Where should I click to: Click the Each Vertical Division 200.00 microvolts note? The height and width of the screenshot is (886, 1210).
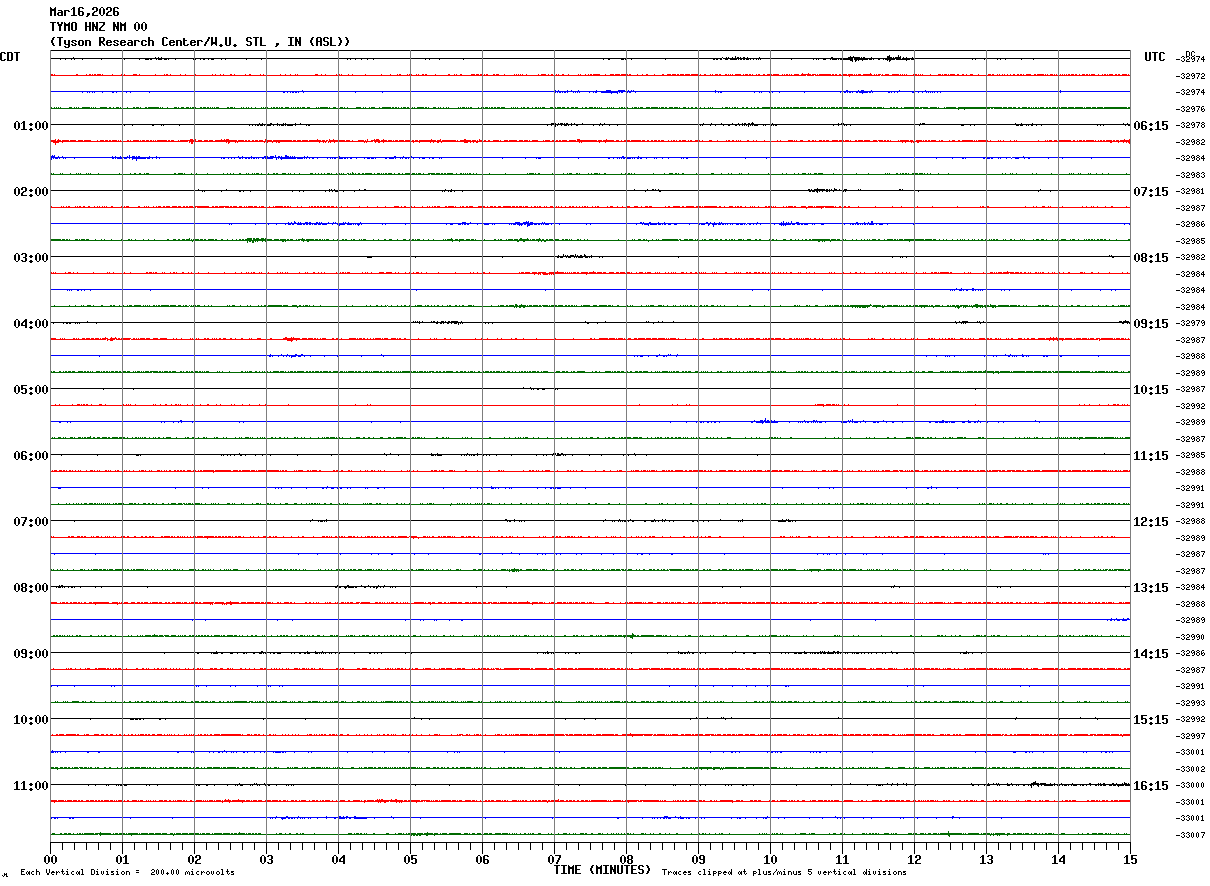pos(127,873)
